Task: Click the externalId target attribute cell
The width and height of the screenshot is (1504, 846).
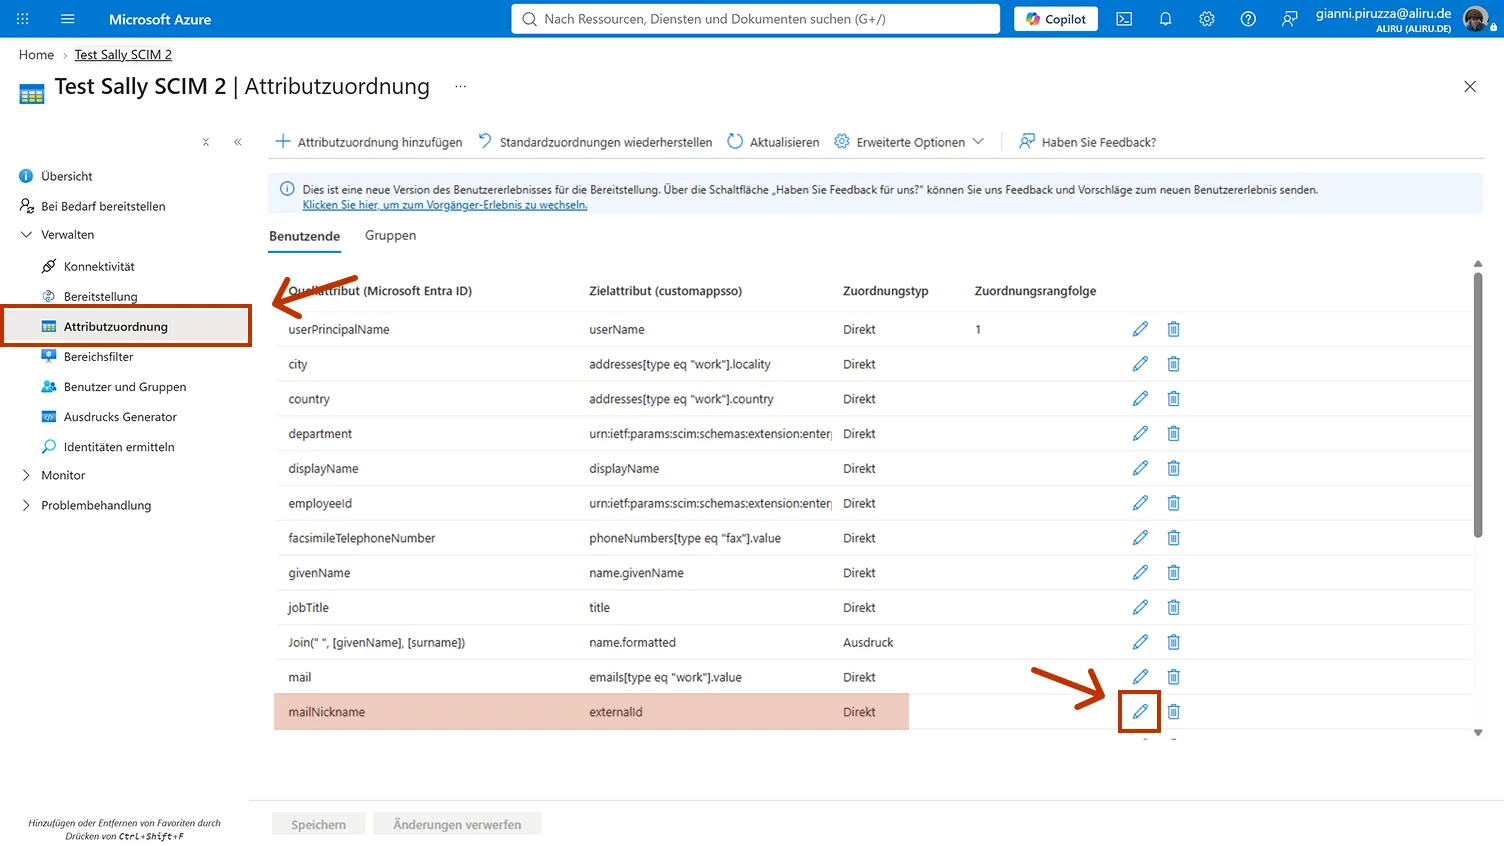Action: (x=616, y=712)
